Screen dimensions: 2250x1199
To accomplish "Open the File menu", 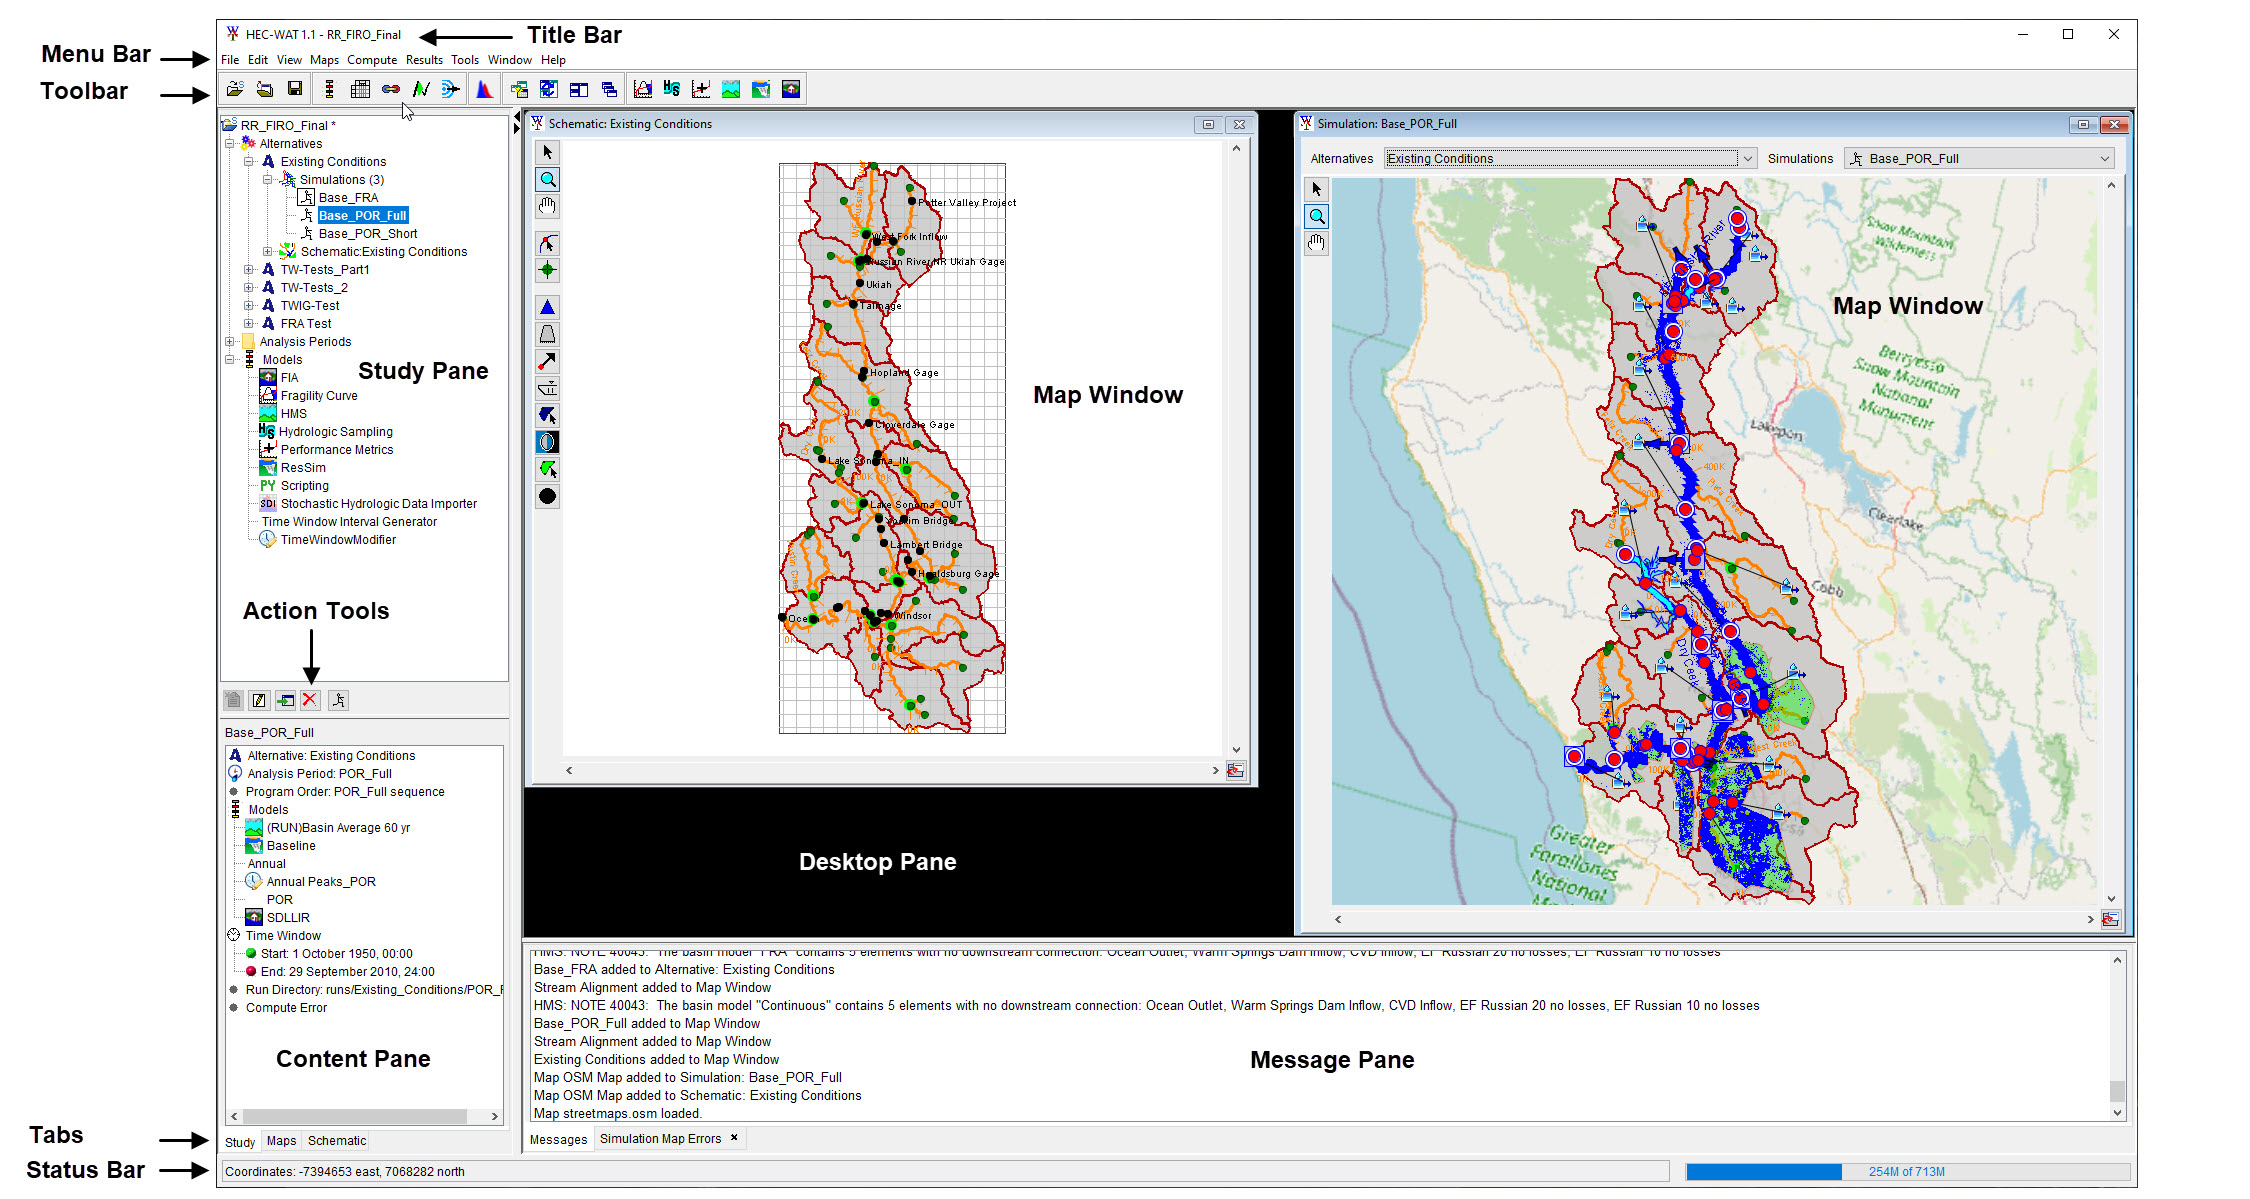I will pos(230,60).
